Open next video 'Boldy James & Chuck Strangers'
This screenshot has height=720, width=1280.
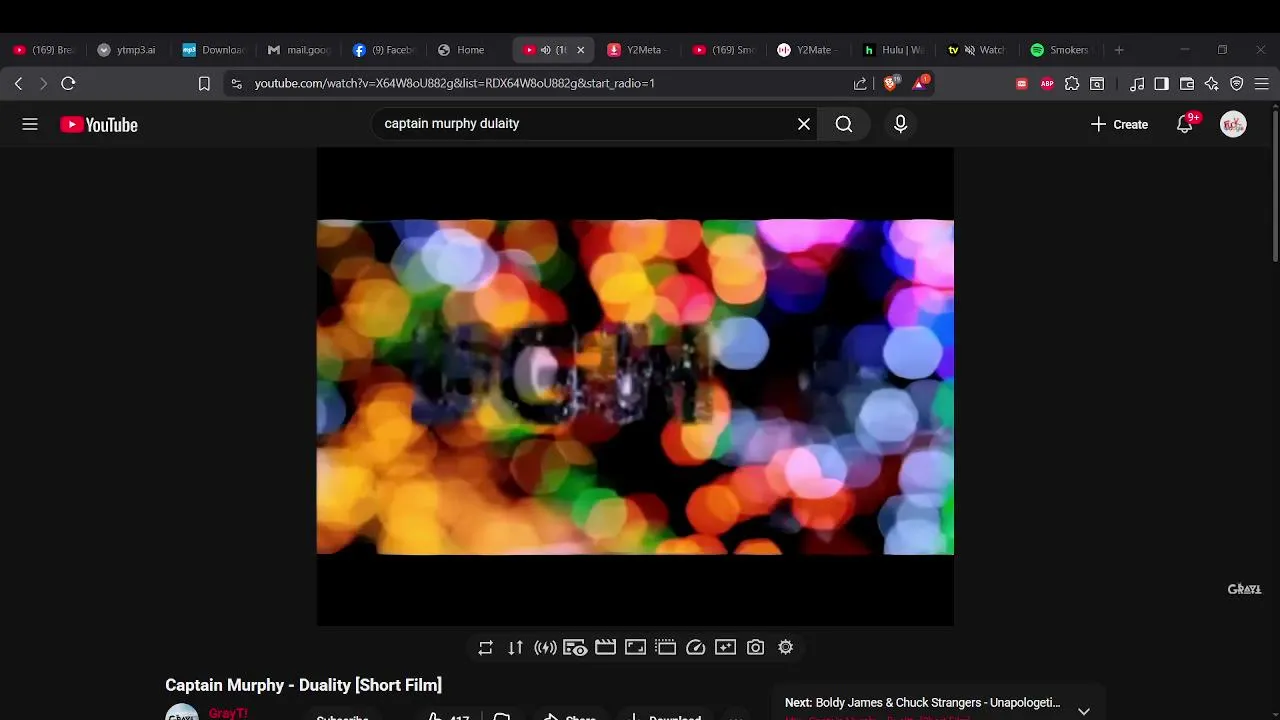(922, 703)
